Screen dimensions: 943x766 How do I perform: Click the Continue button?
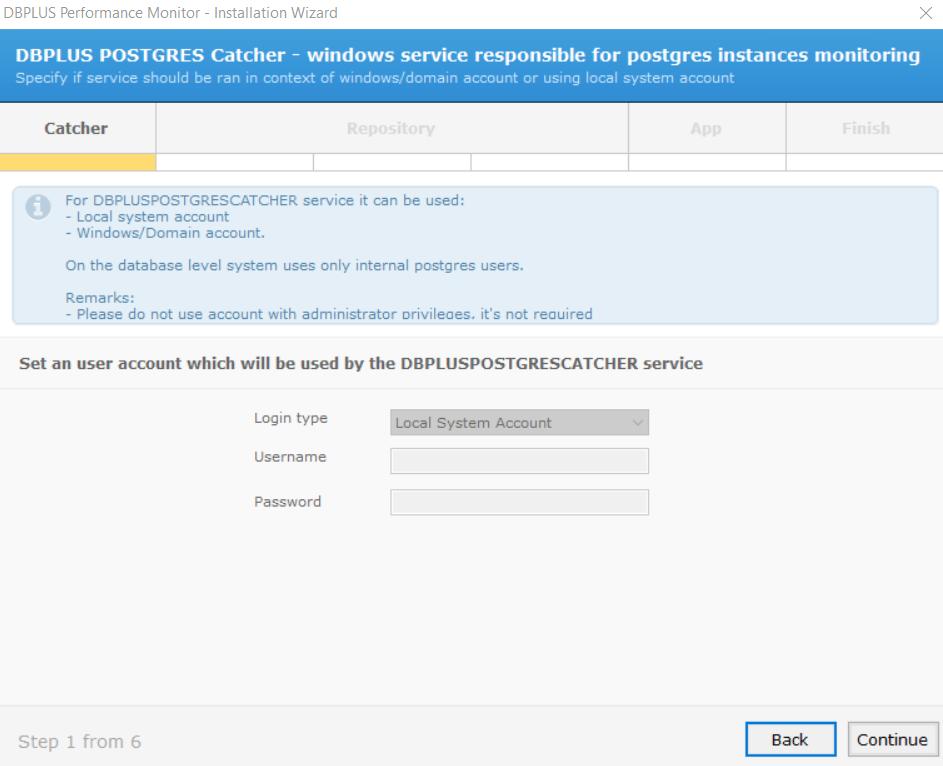point(892,739)
